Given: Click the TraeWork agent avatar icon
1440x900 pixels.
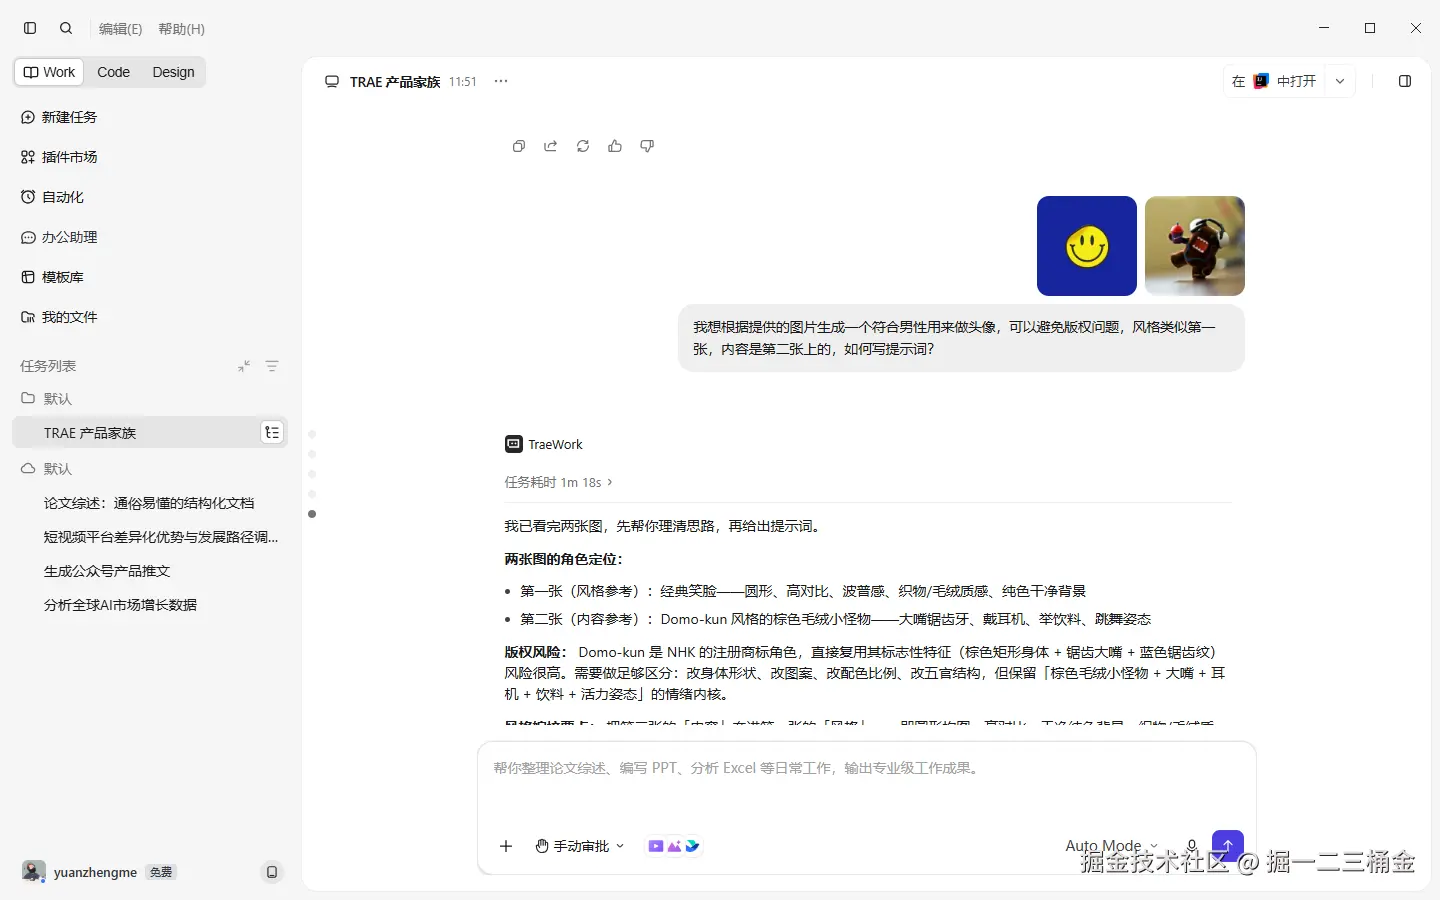Looking at the screenshot, I should pyautogui.click(x=513, y=444).
